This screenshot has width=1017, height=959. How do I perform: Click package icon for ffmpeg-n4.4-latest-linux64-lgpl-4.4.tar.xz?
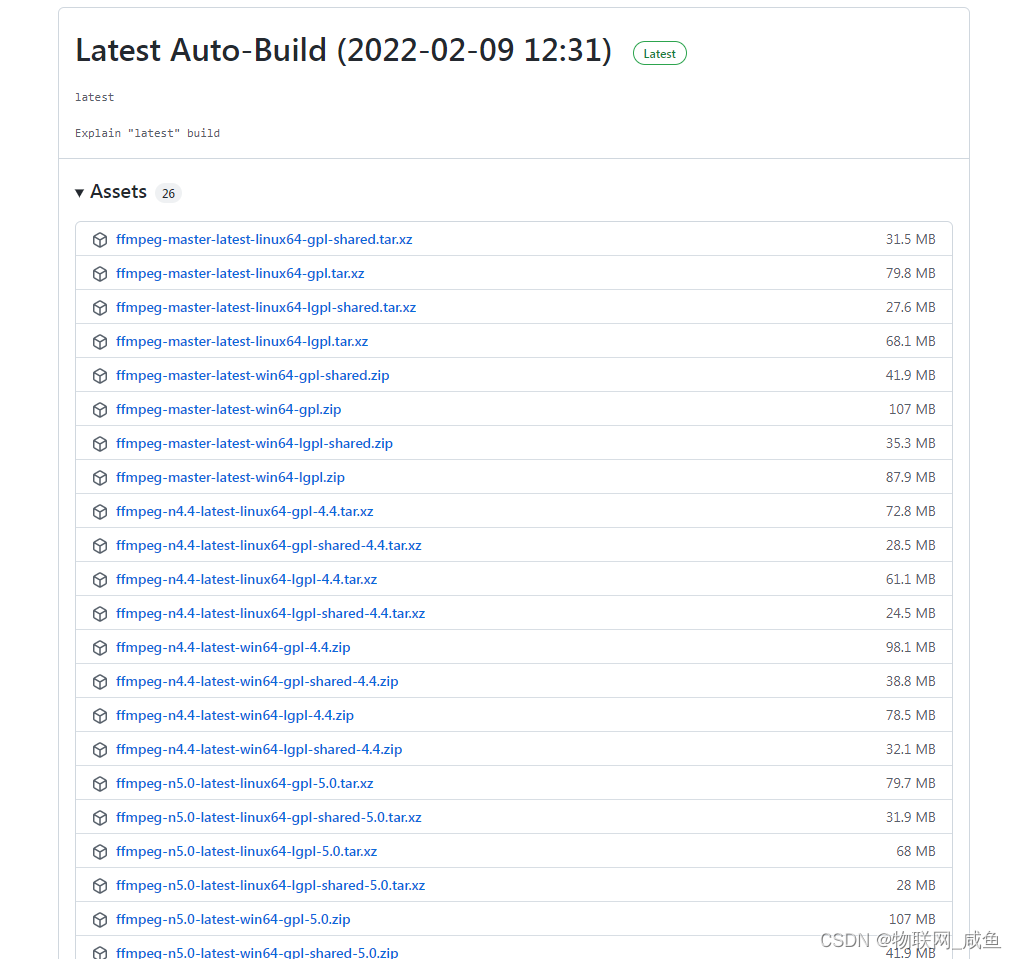(100, 580)
